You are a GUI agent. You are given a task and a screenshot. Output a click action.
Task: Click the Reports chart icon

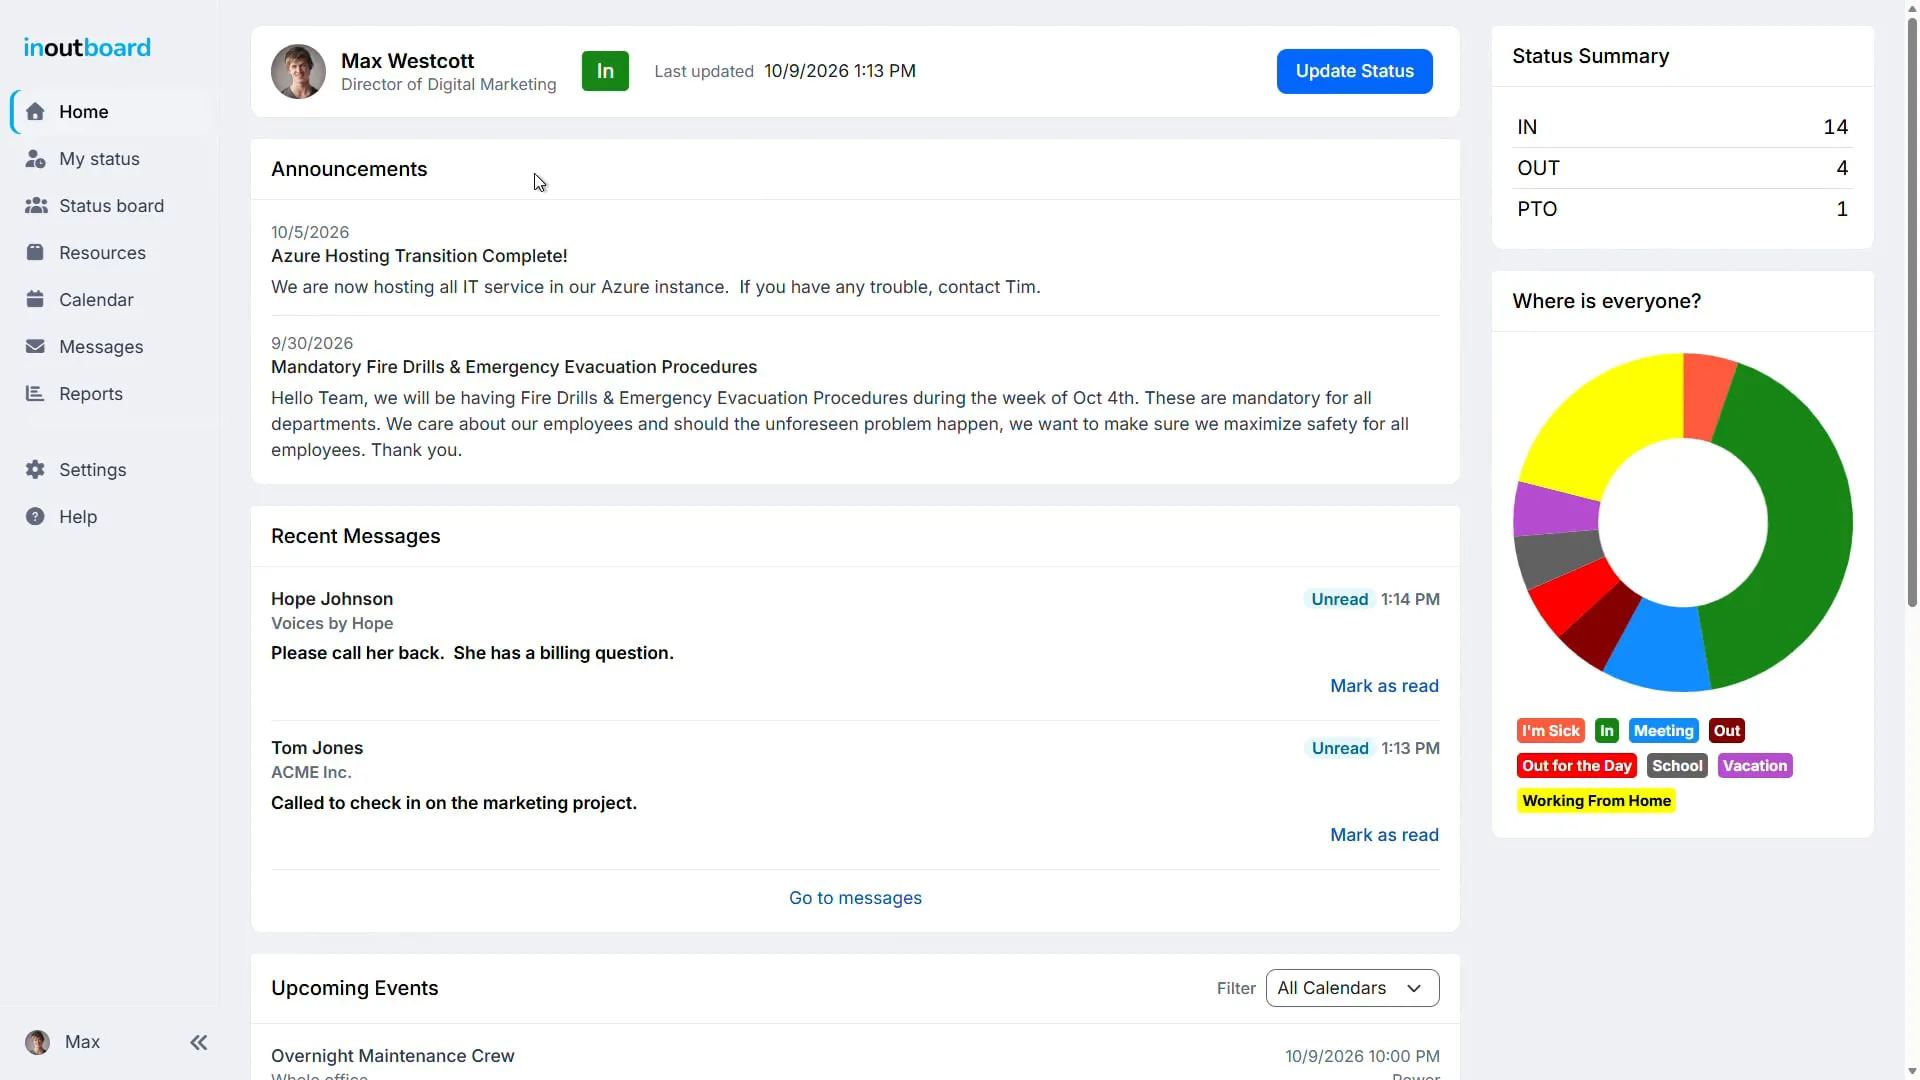click(35, 394)
